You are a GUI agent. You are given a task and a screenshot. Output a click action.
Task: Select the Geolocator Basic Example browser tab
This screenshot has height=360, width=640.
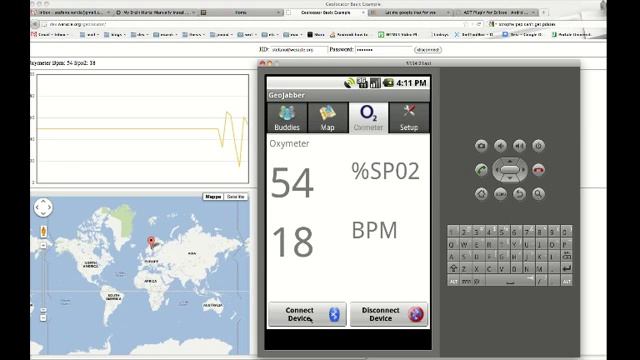pyautogui.click(x=325, y=13)
